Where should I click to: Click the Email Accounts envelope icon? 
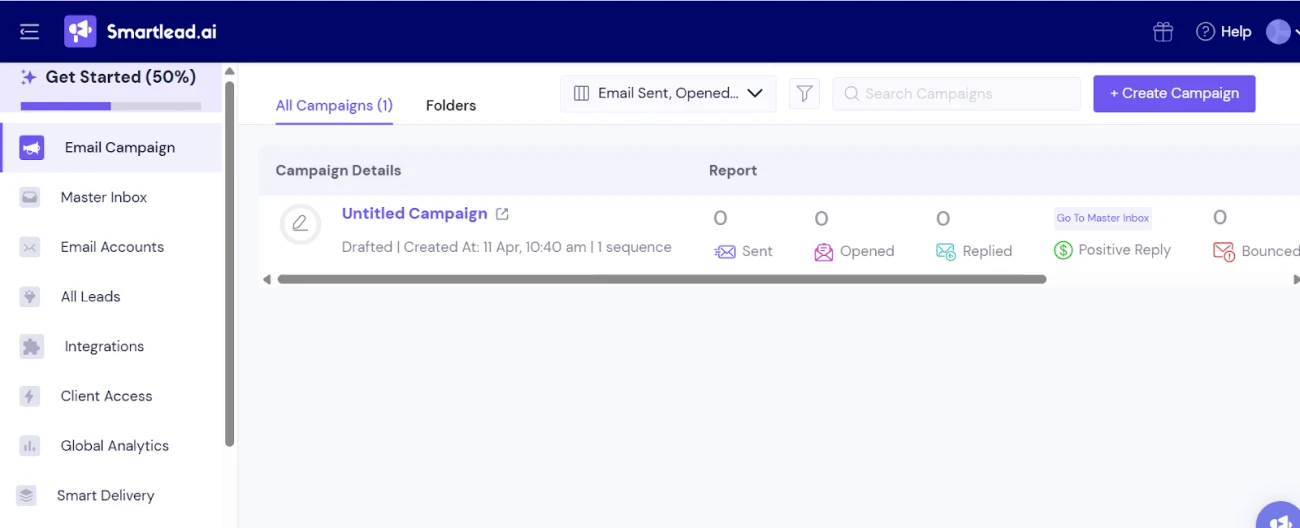tap(30, 247)
